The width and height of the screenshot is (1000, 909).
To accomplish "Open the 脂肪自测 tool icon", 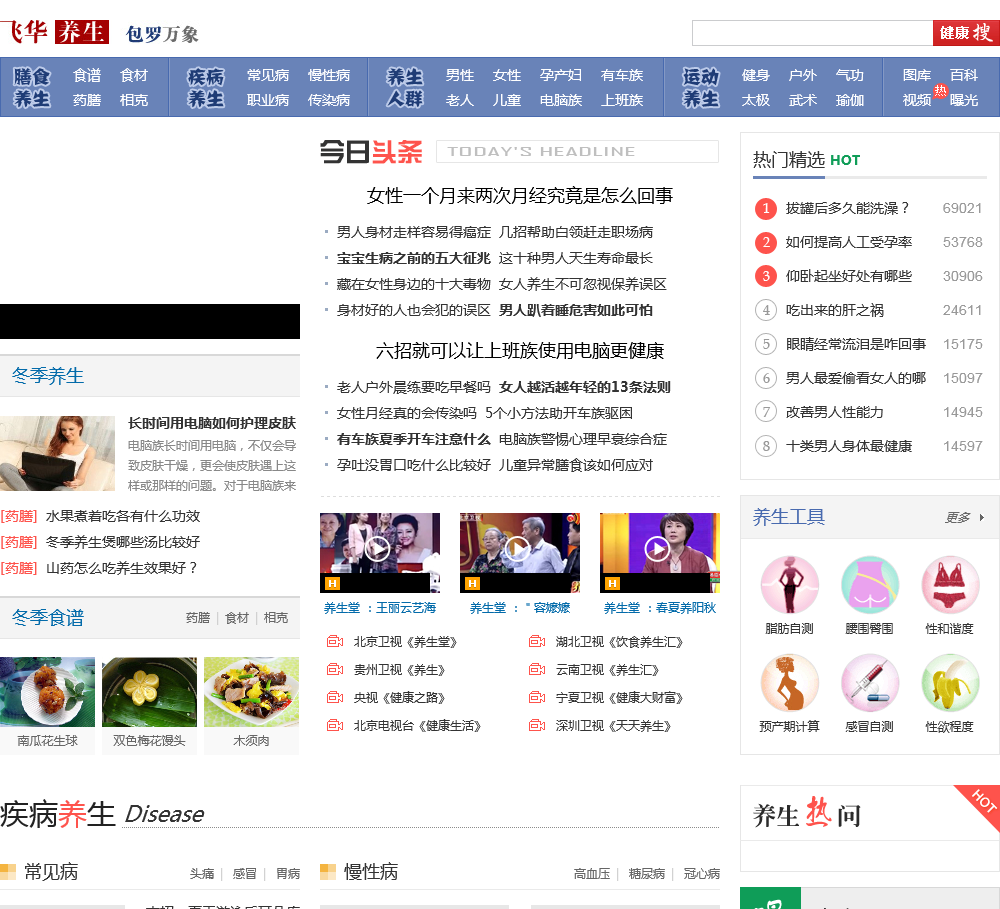I will 789,585.
